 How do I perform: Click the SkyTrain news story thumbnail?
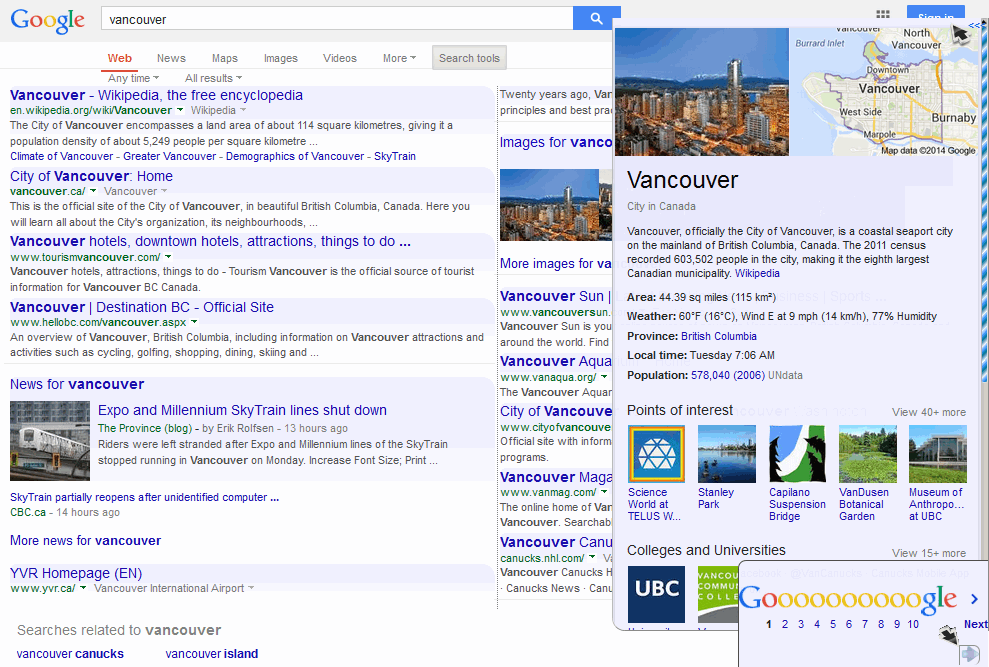(x=49, y=440)
